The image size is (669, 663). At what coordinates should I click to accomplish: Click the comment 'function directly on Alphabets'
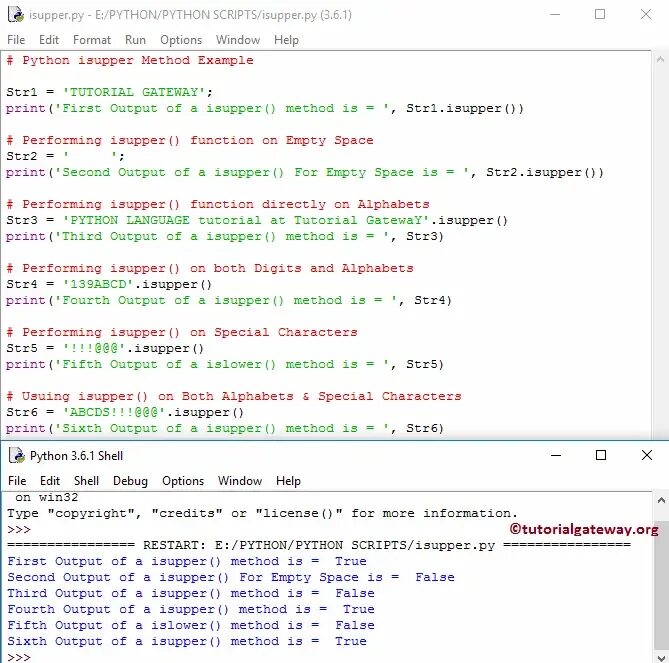[218, 204]
